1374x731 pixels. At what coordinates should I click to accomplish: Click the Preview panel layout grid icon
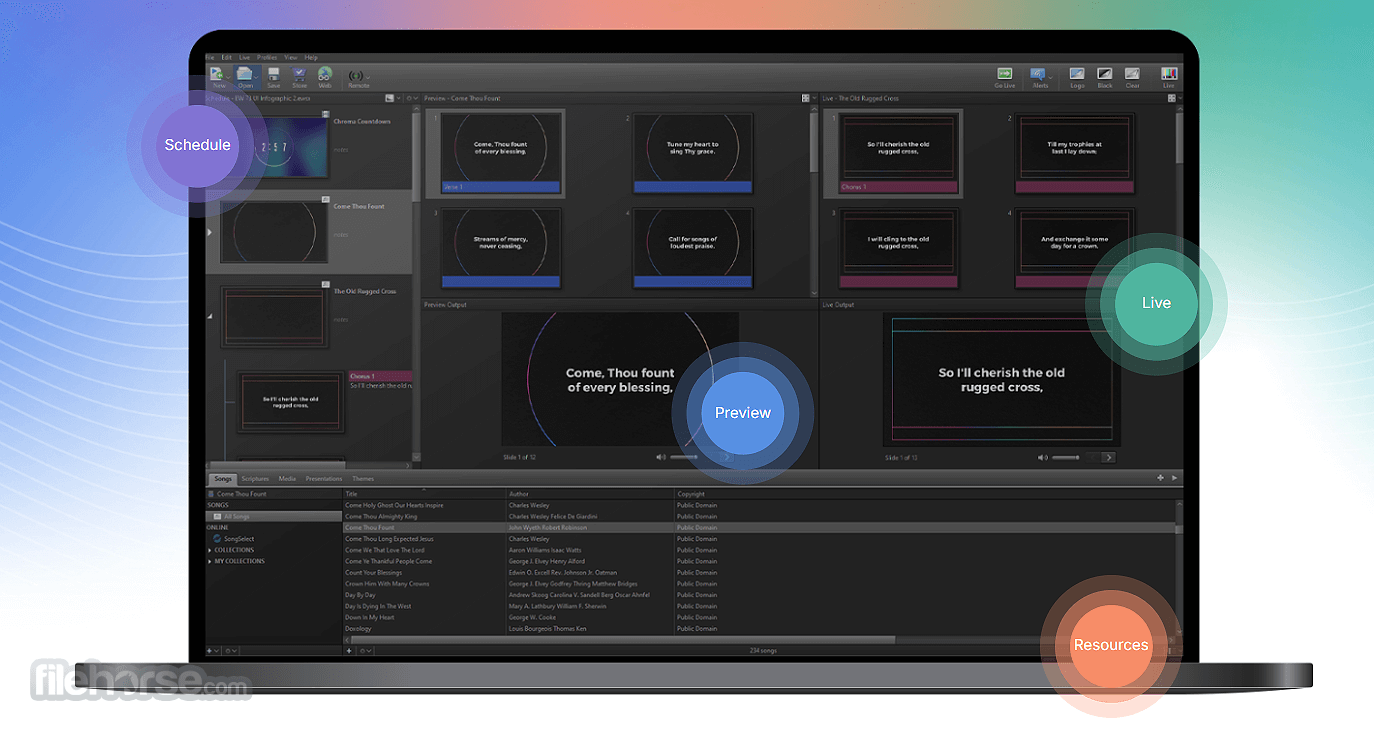pyautogui.click(x=805, y=98)
